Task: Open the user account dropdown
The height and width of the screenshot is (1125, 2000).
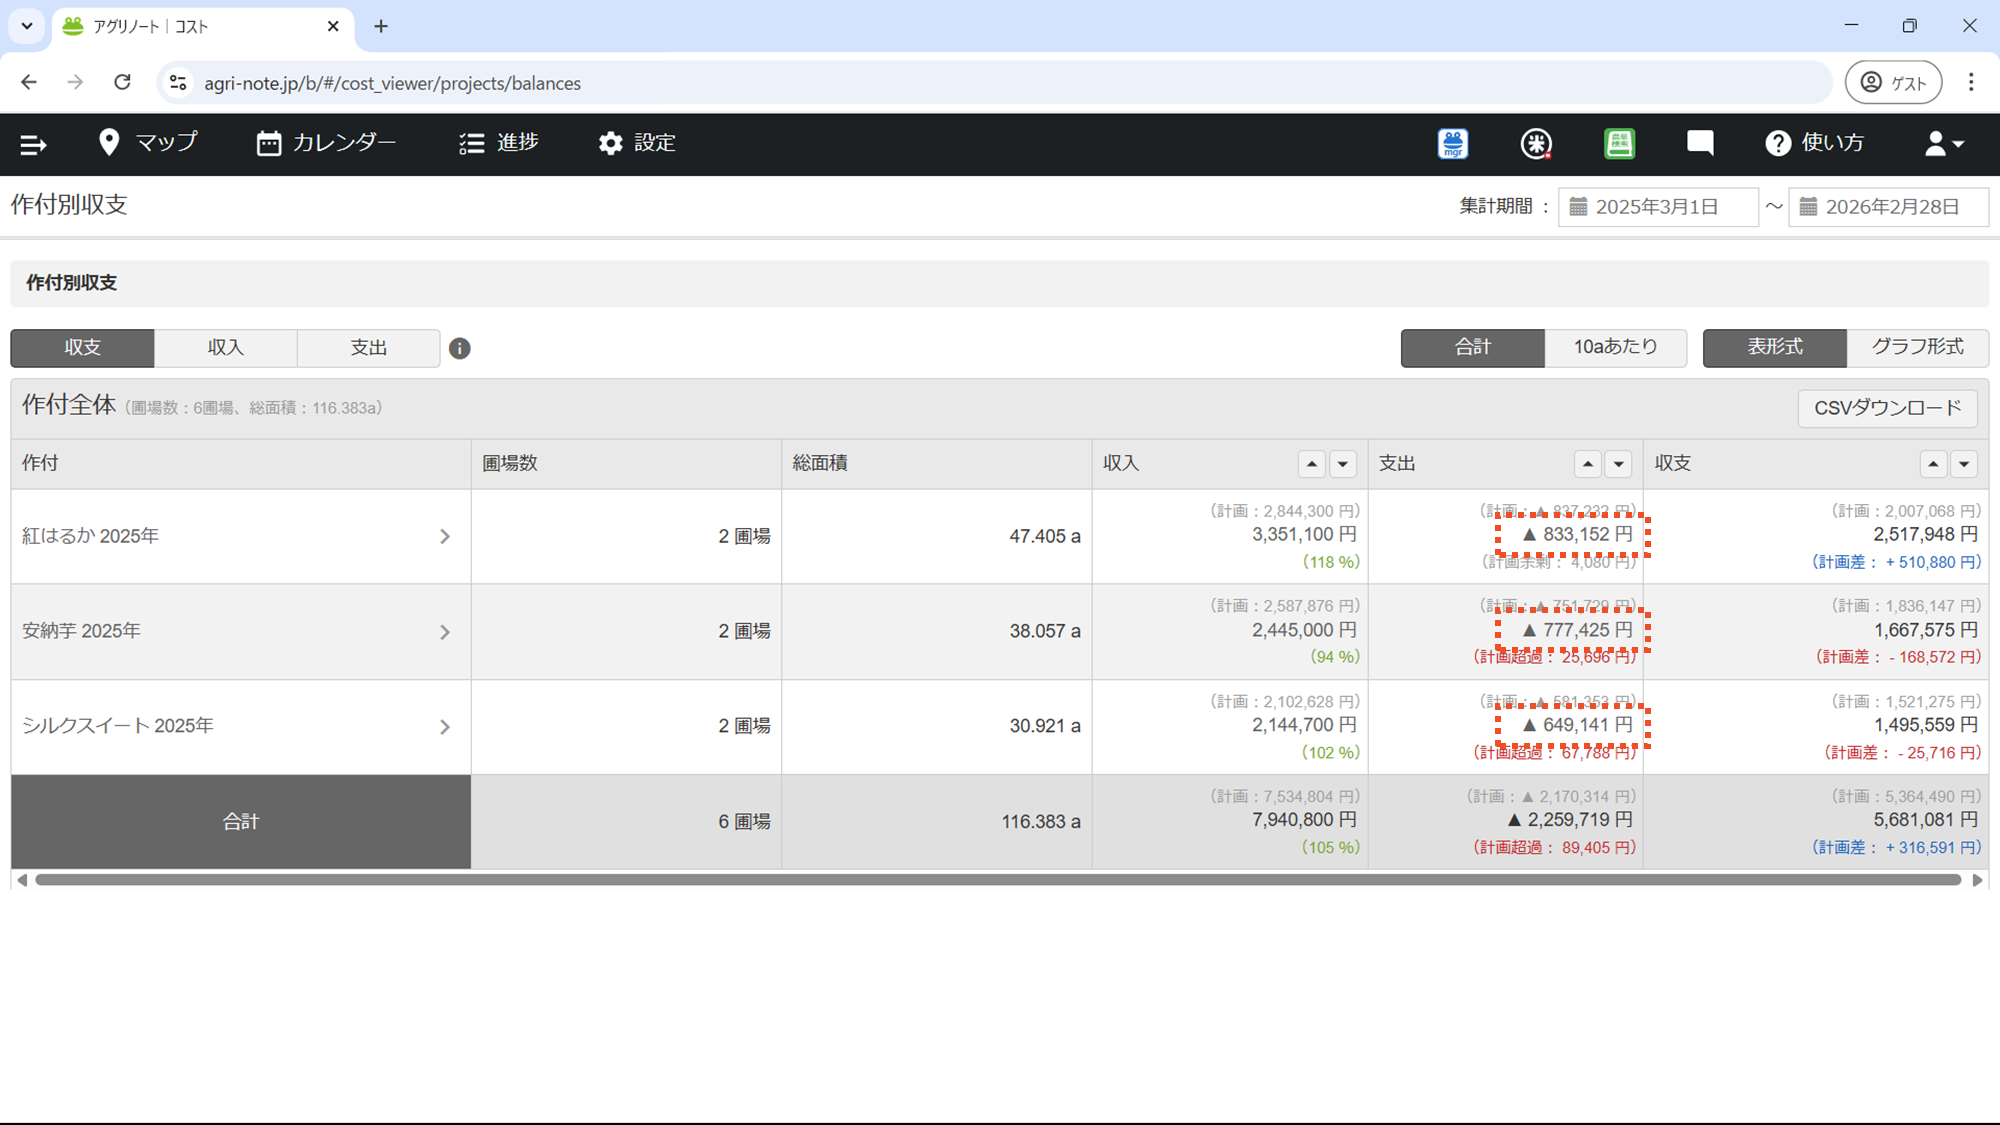Action: point(1944,143)
